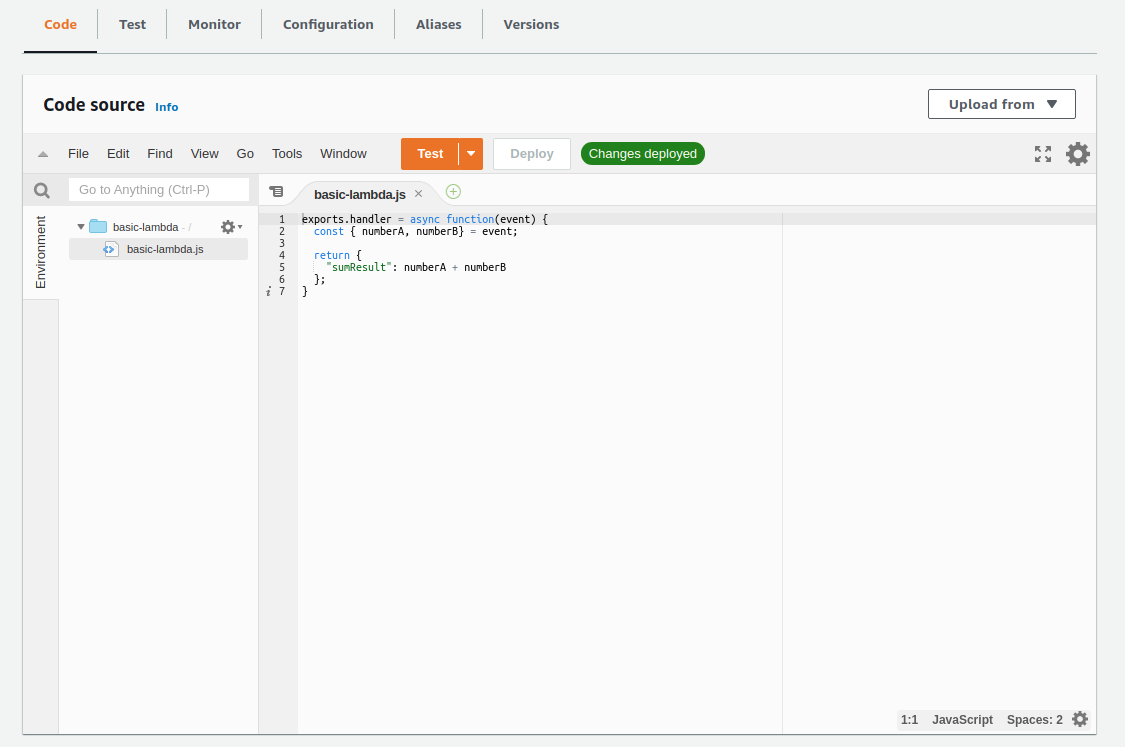Open the Edit menu
This screenshot has width=1125, height=747.
[118, 154]
